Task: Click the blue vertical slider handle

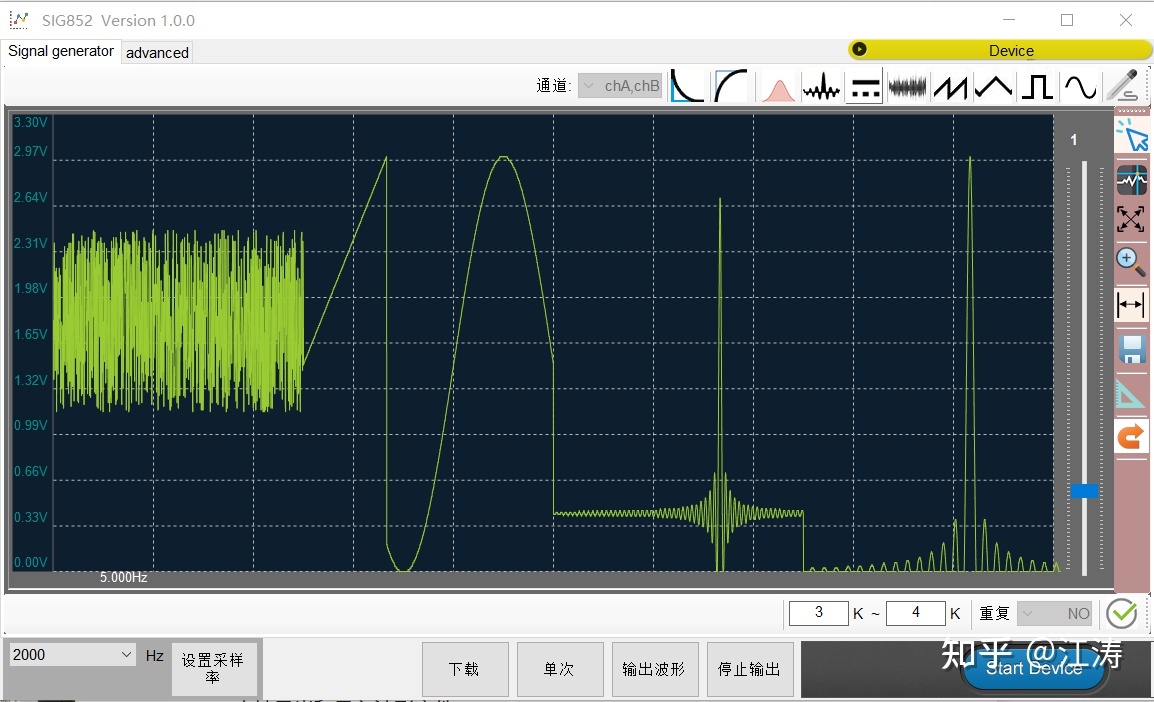Action: (1083, 491)
